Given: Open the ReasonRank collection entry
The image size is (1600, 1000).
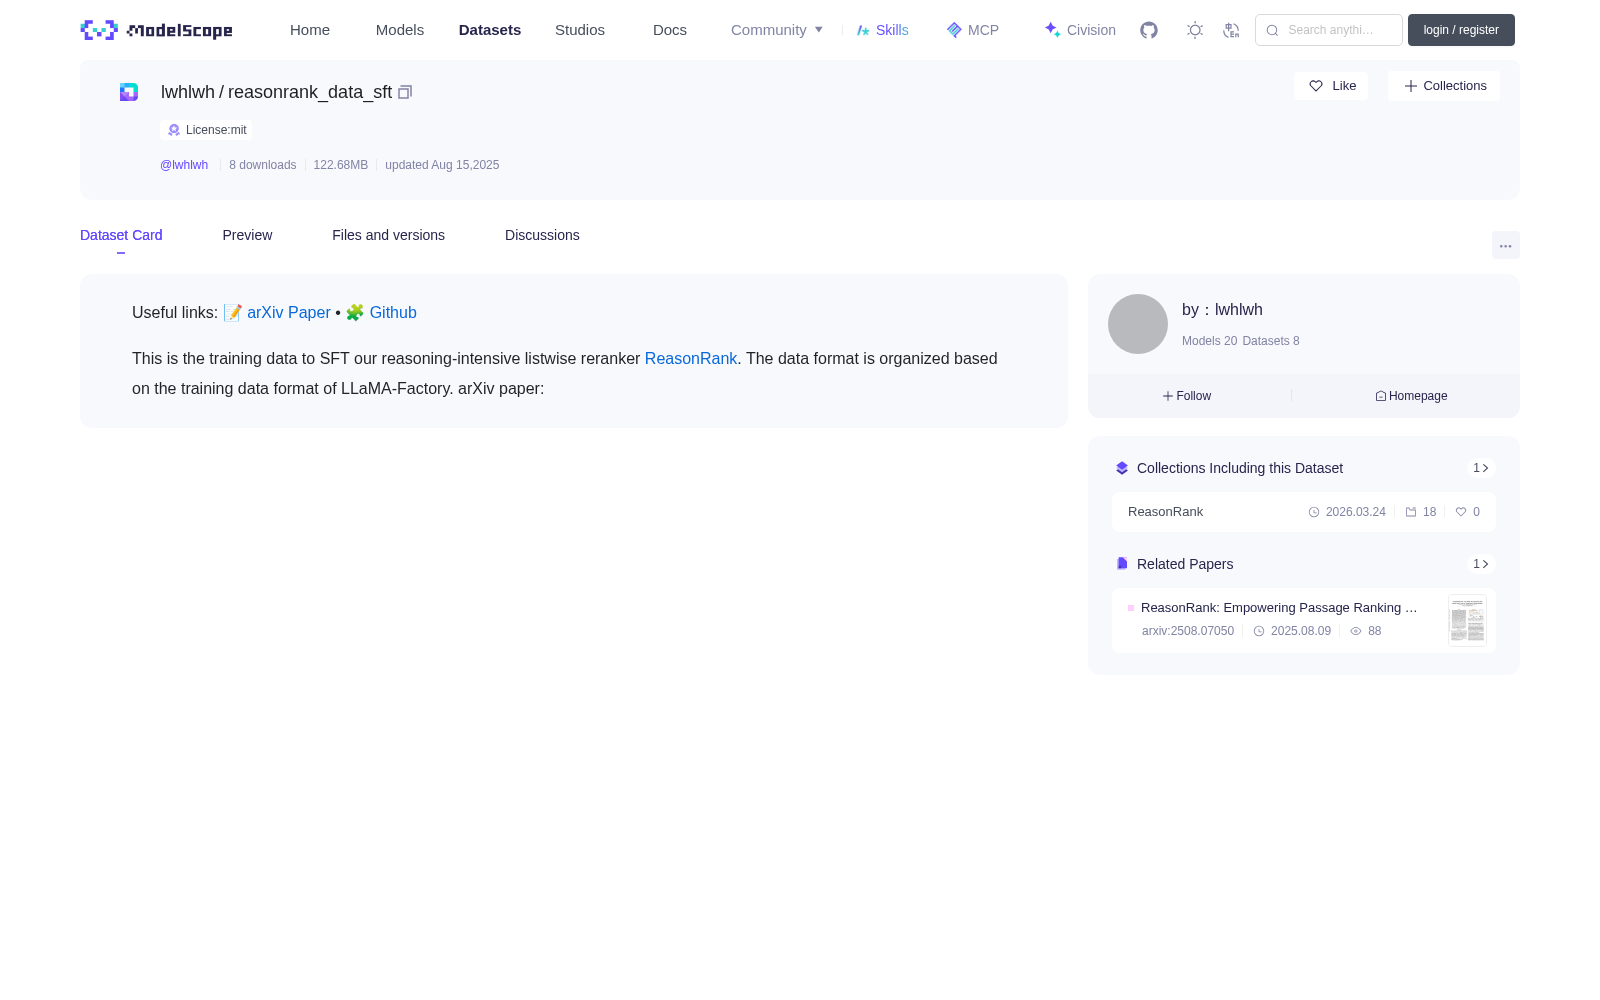Looking at the screenshot, I should coord(1304,512).
